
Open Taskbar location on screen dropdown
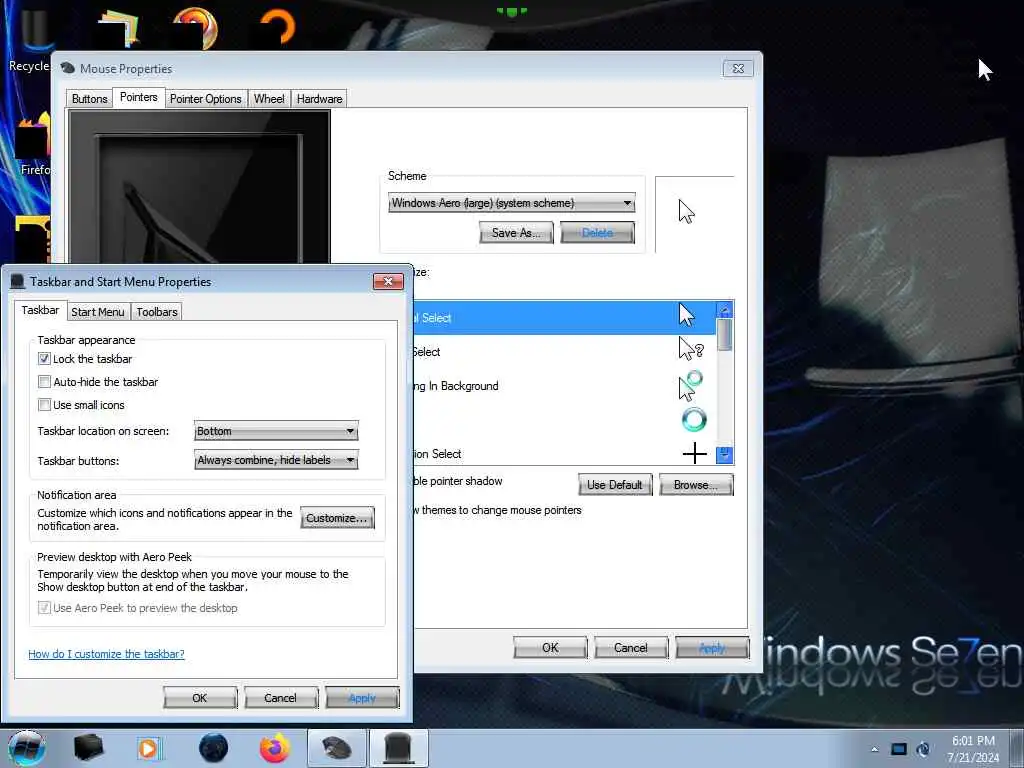coord(276,431)
